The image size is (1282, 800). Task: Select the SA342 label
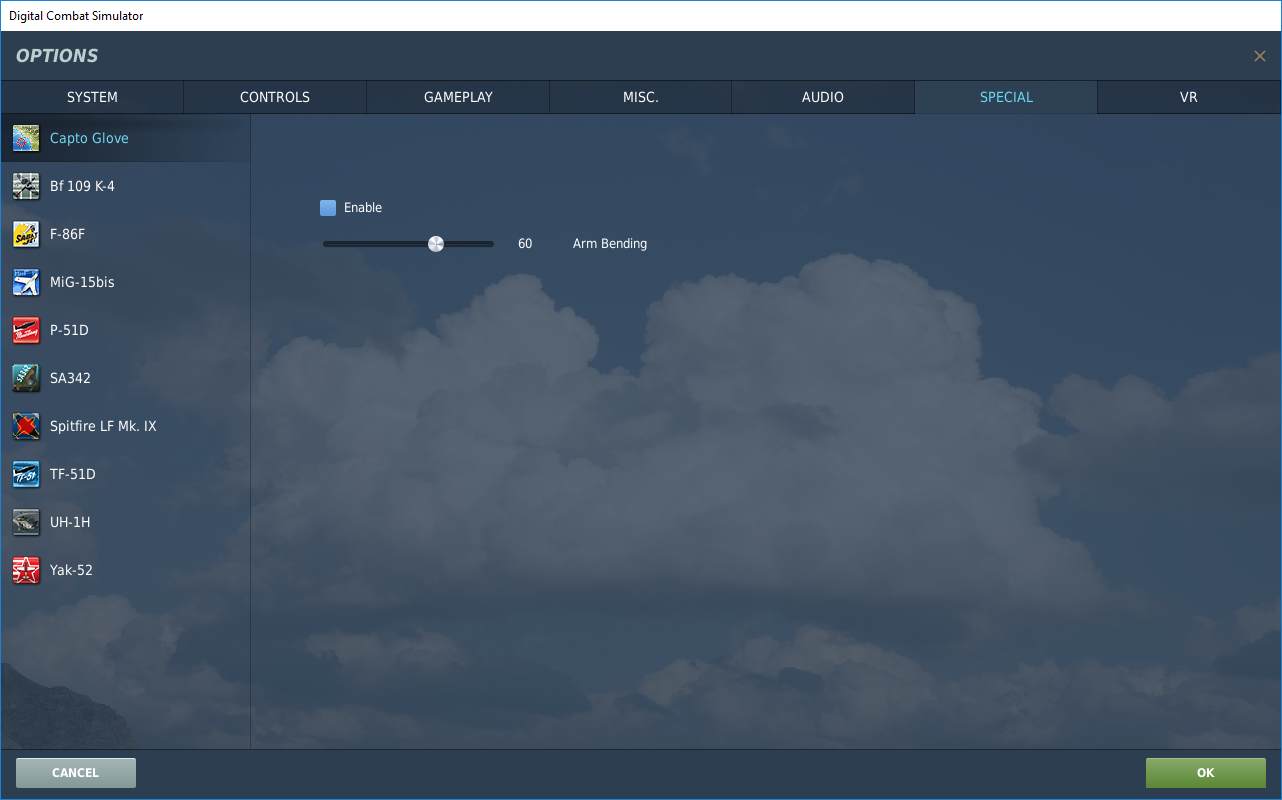coord(70,378)
